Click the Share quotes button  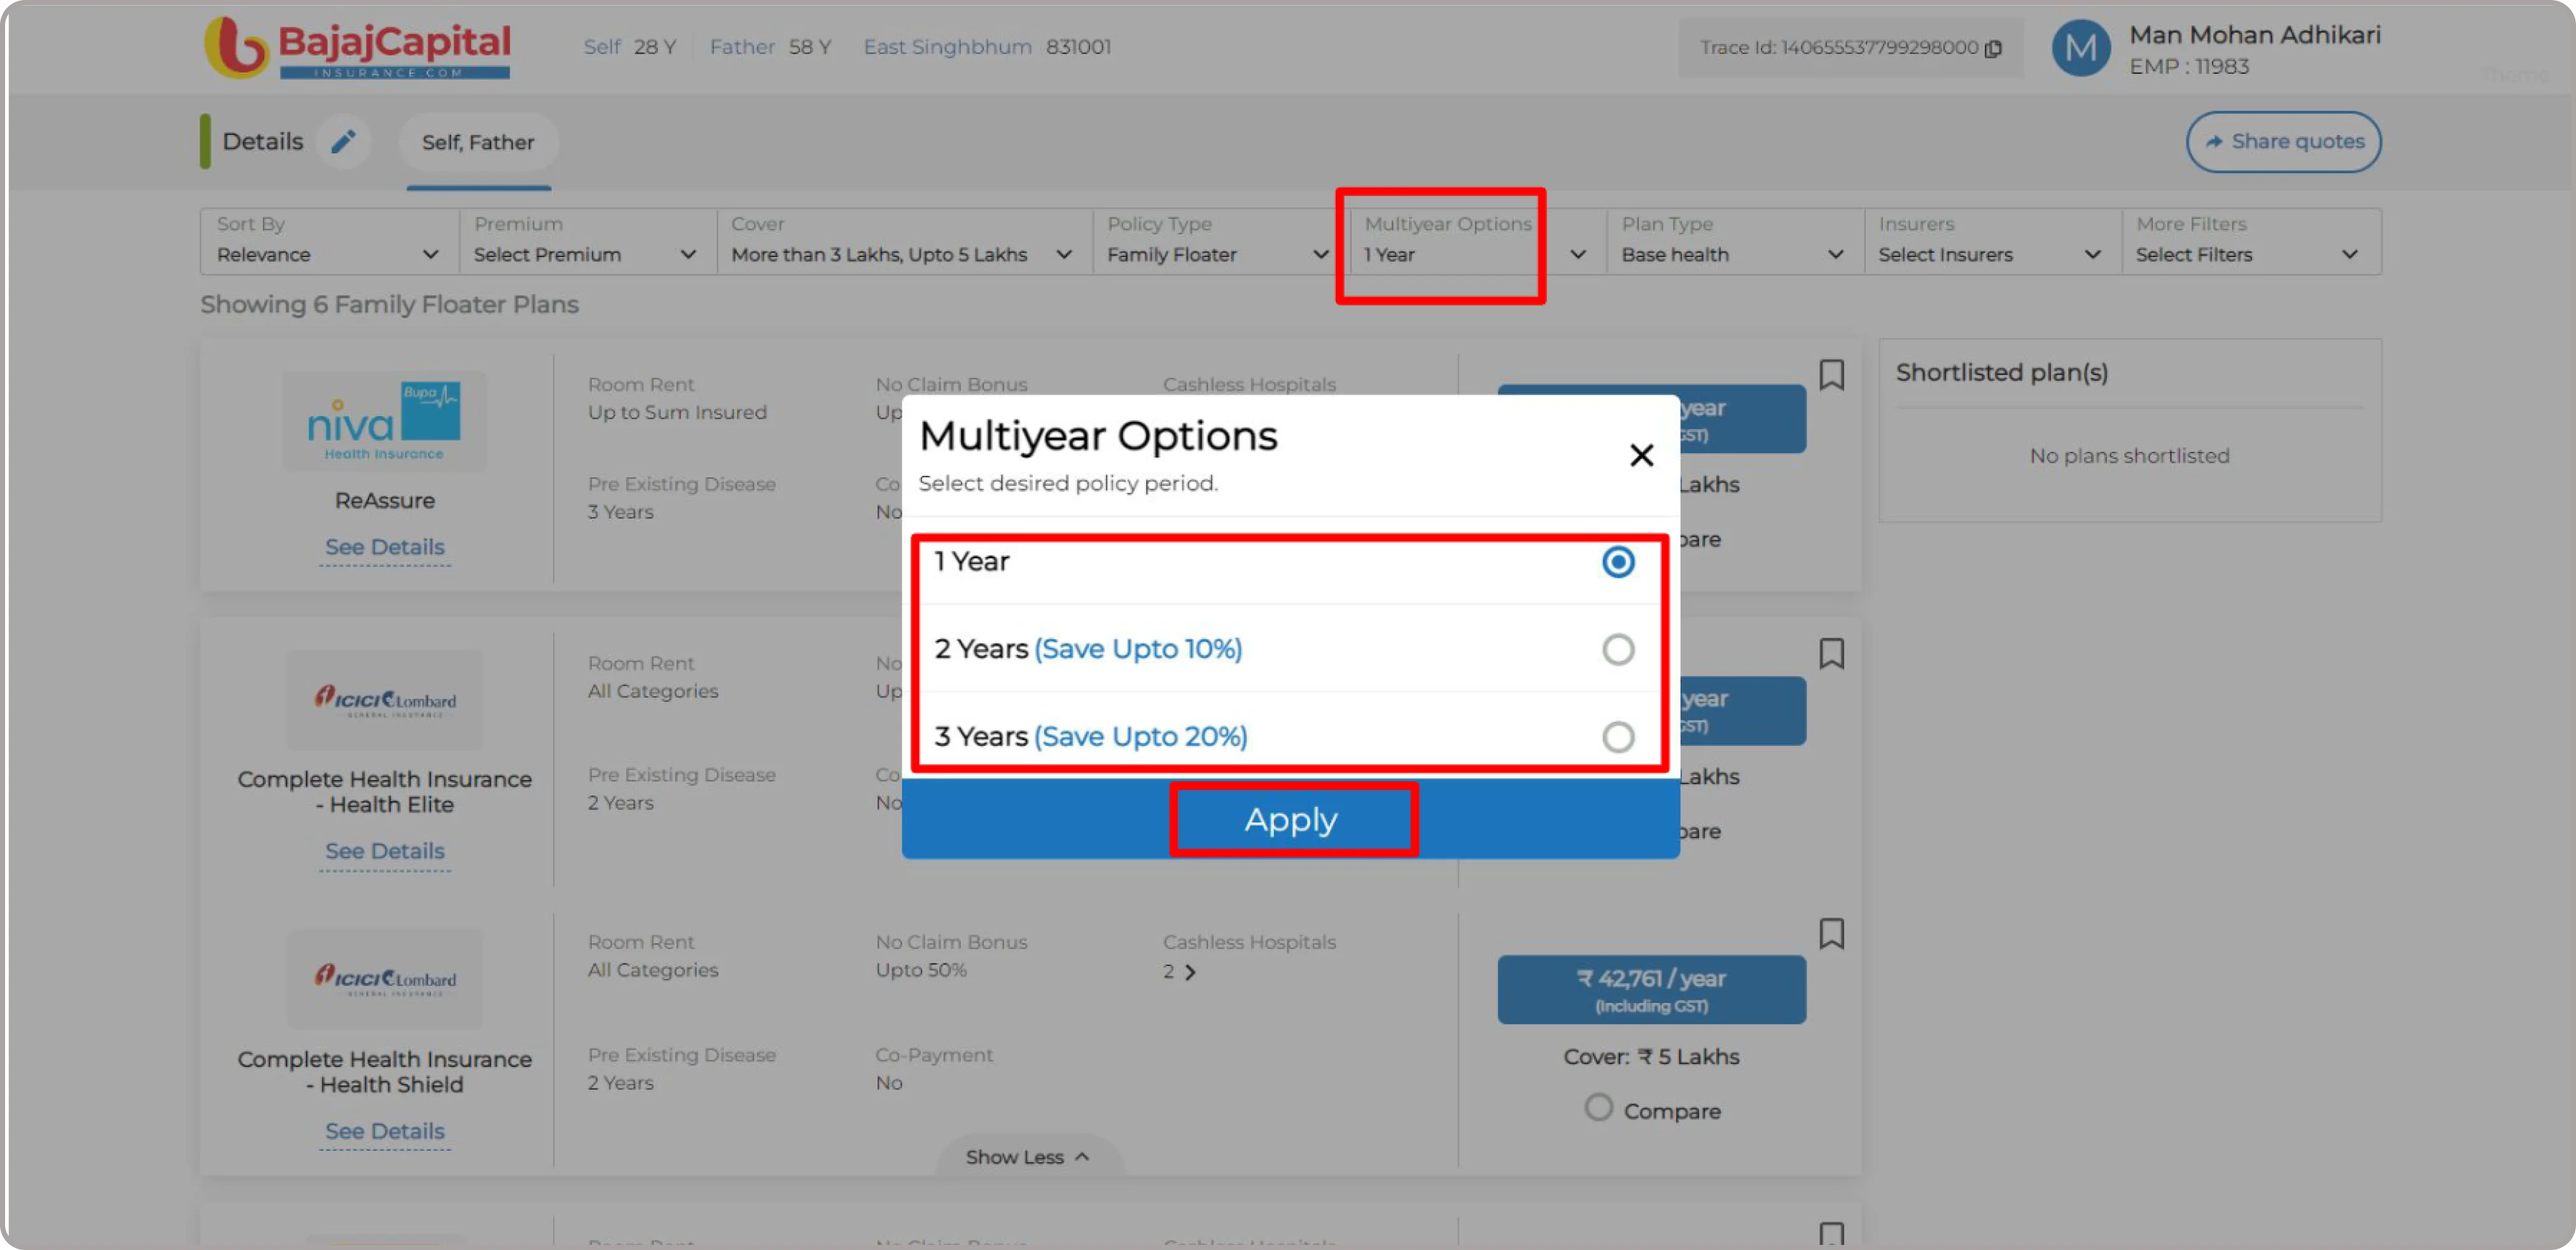(x=2283, y=141)
